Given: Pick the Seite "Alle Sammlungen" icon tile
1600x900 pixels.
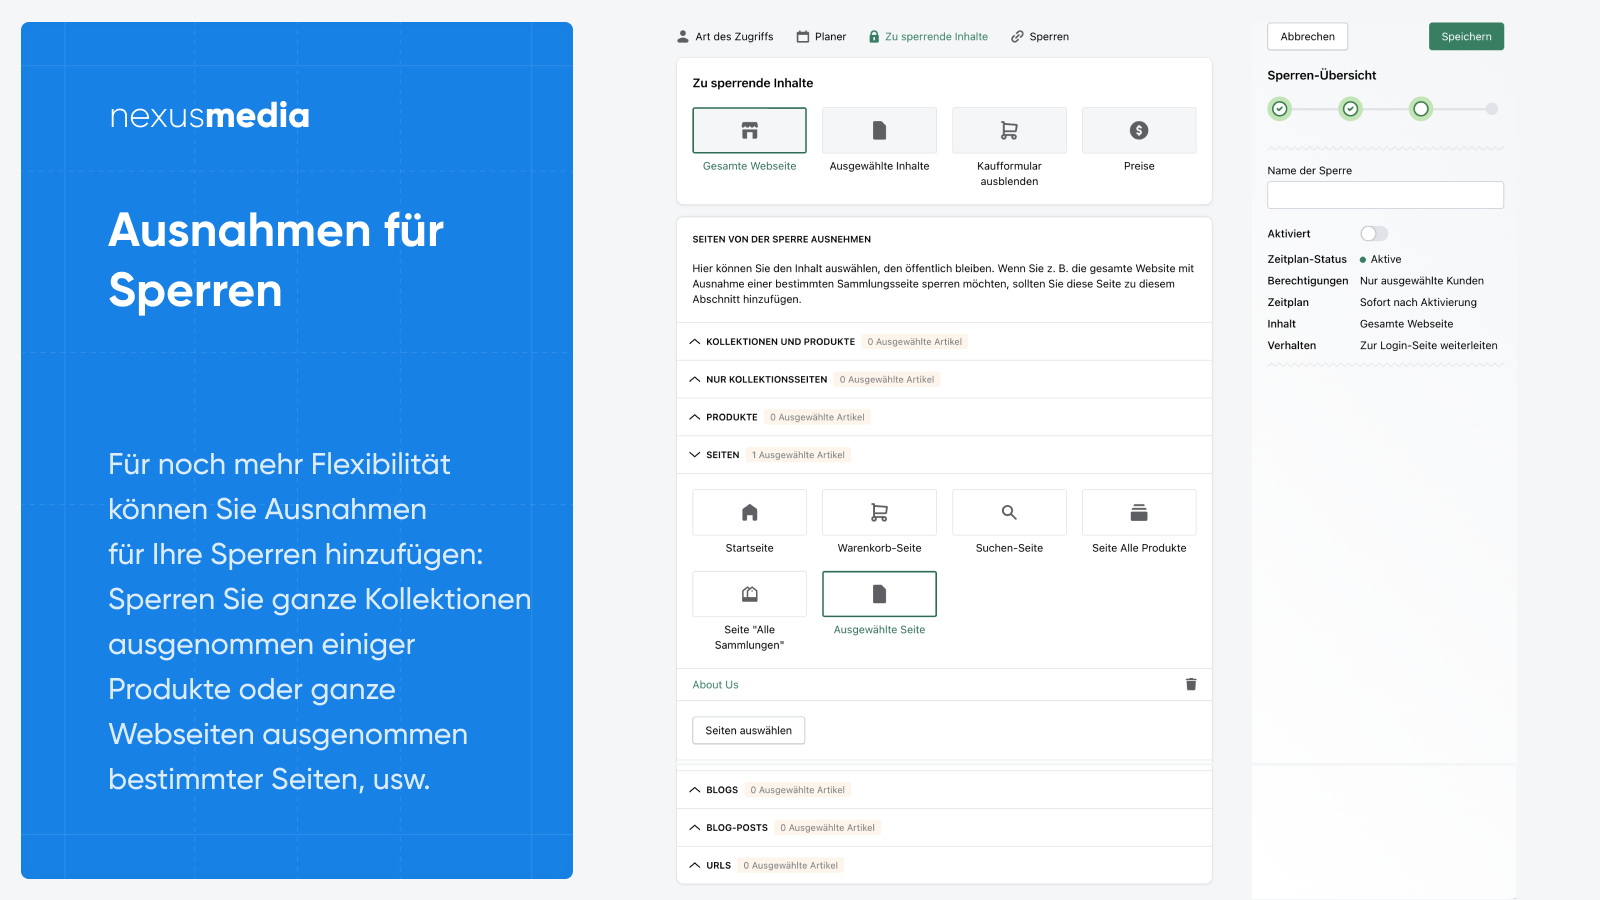Looking at the screenshot, I should coord(749,594).
